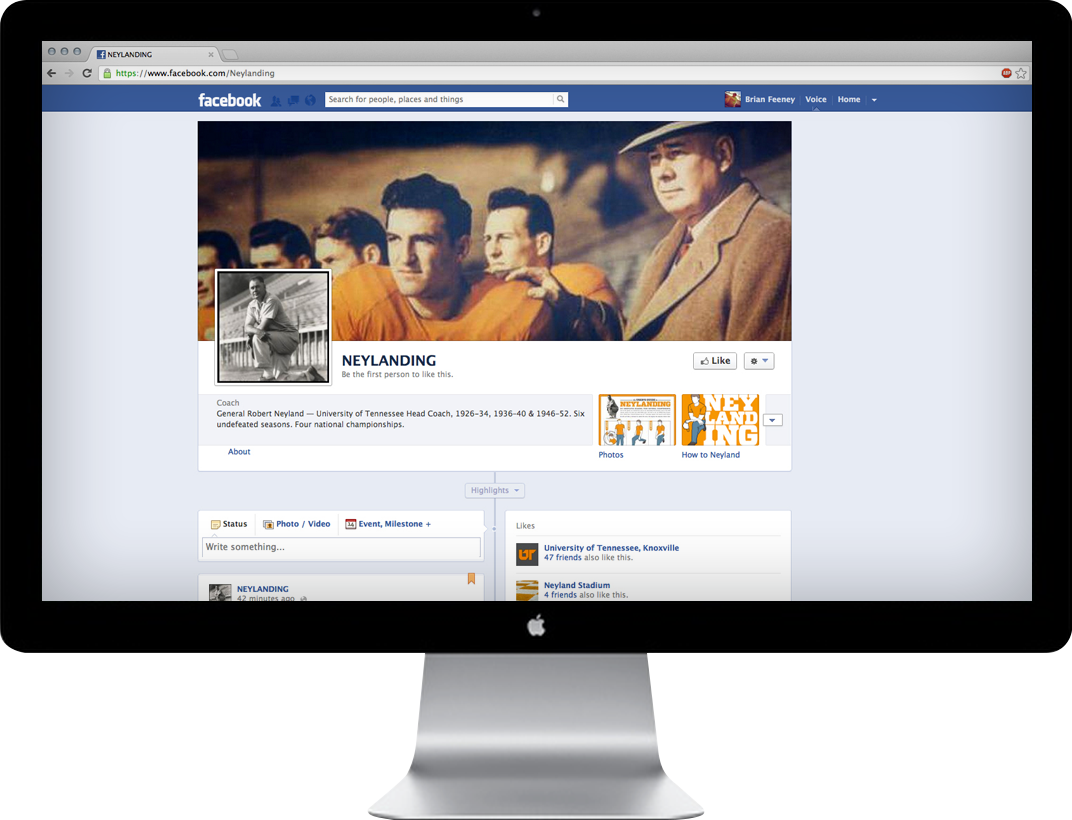1072x820 pixels.
Task: Open the gear settings dropdown
Action: click(x=759, y=361)
